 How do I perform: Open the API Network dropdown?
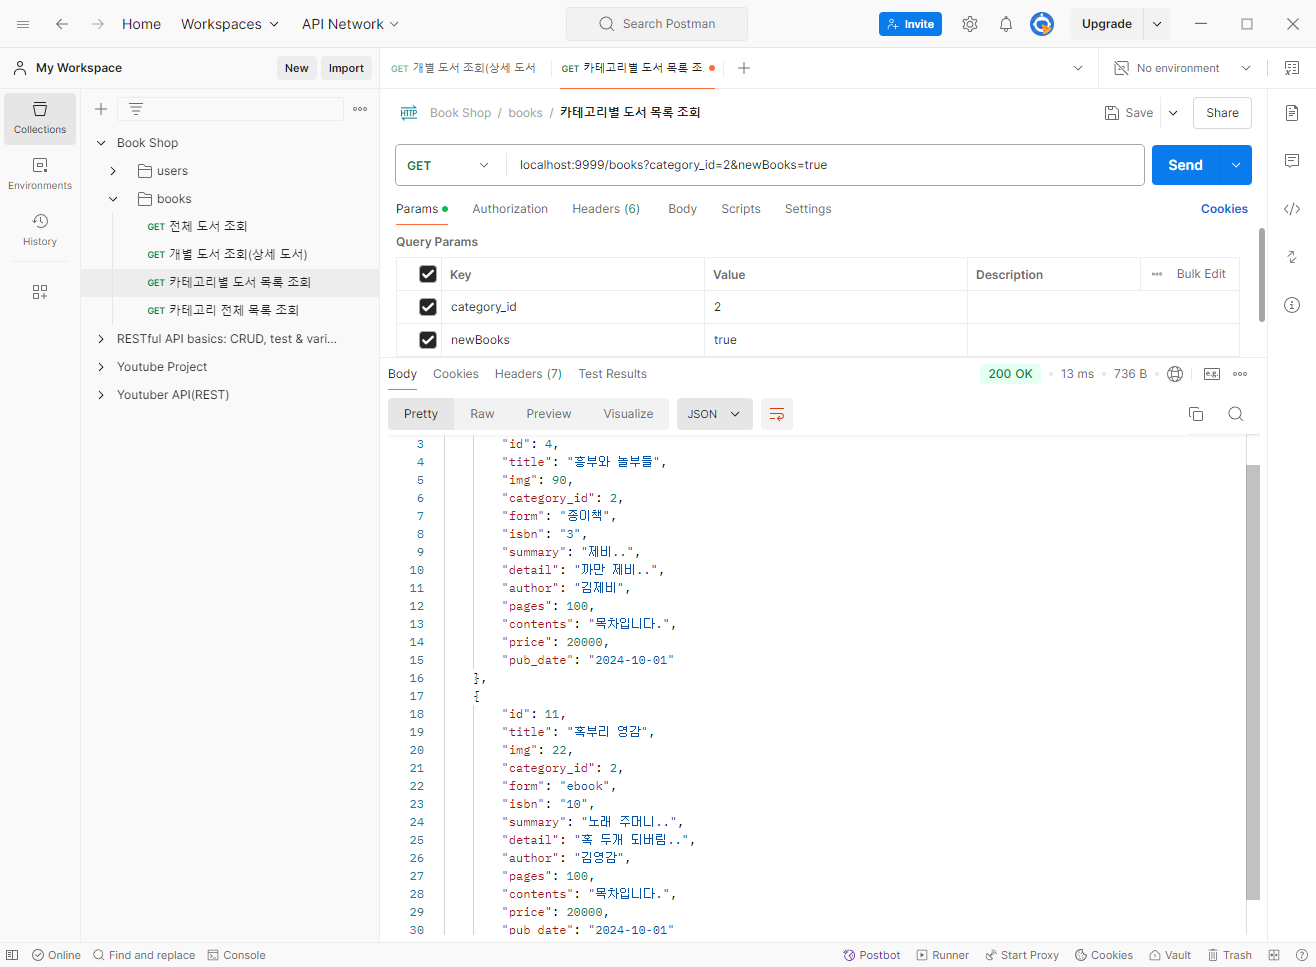point(350,24)
